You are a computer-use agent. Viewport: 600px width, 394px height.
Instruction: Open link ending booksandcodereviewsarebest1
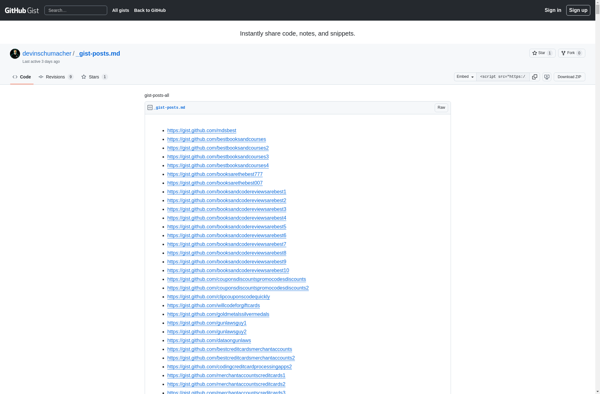point(227,192)
